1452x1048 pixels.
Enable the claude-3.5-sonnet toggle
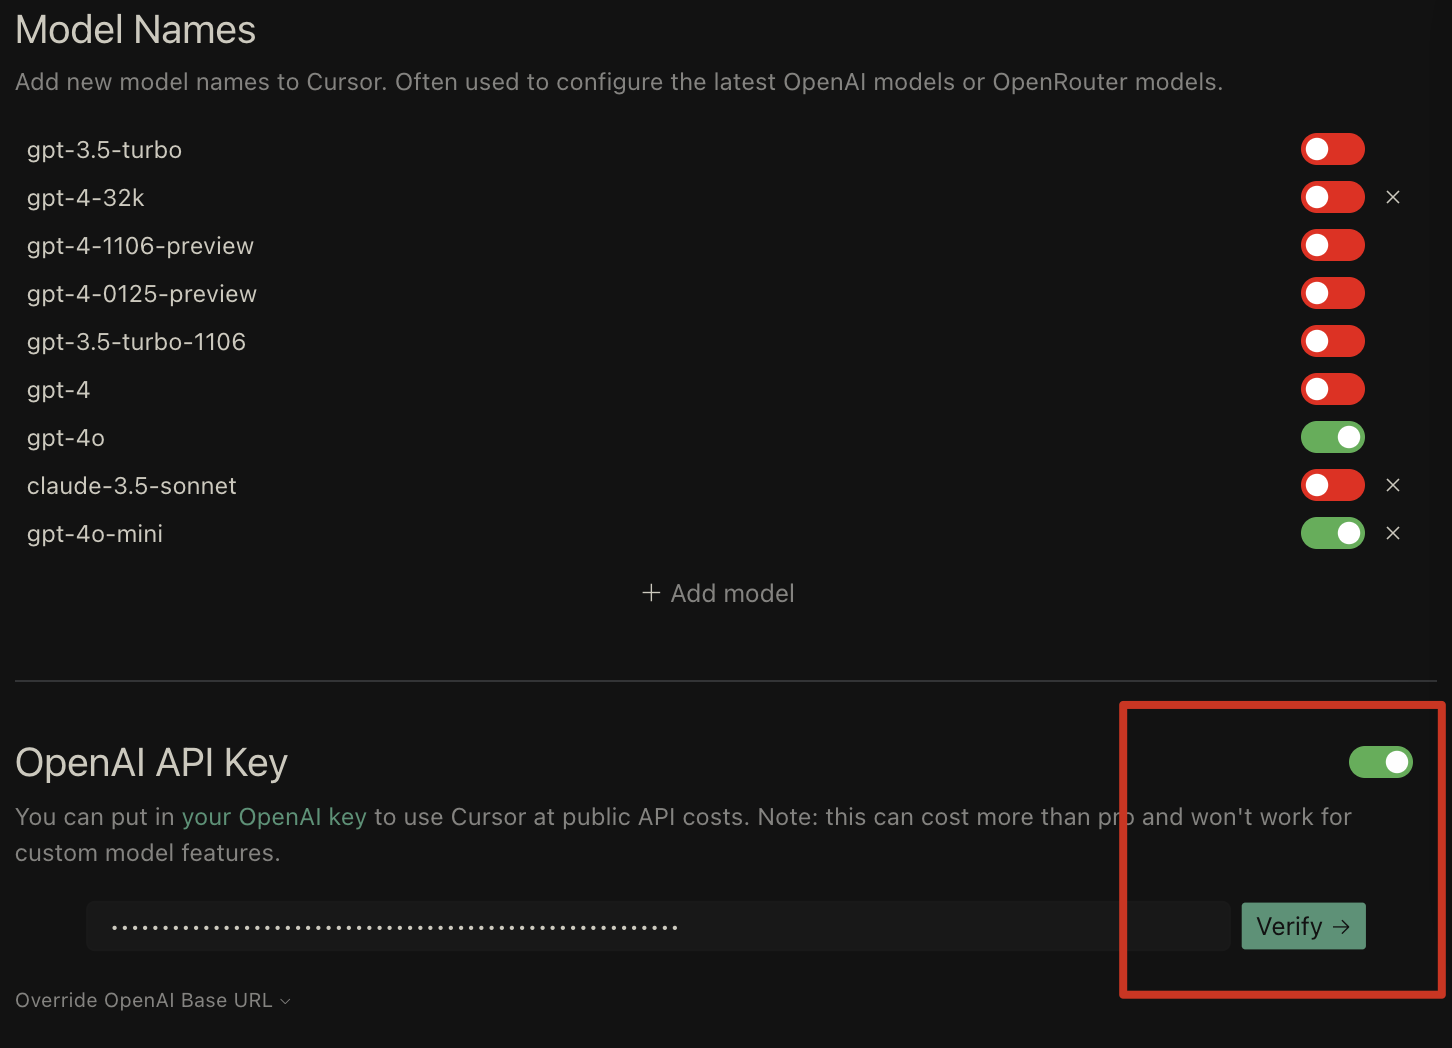tap(1333, 486)
